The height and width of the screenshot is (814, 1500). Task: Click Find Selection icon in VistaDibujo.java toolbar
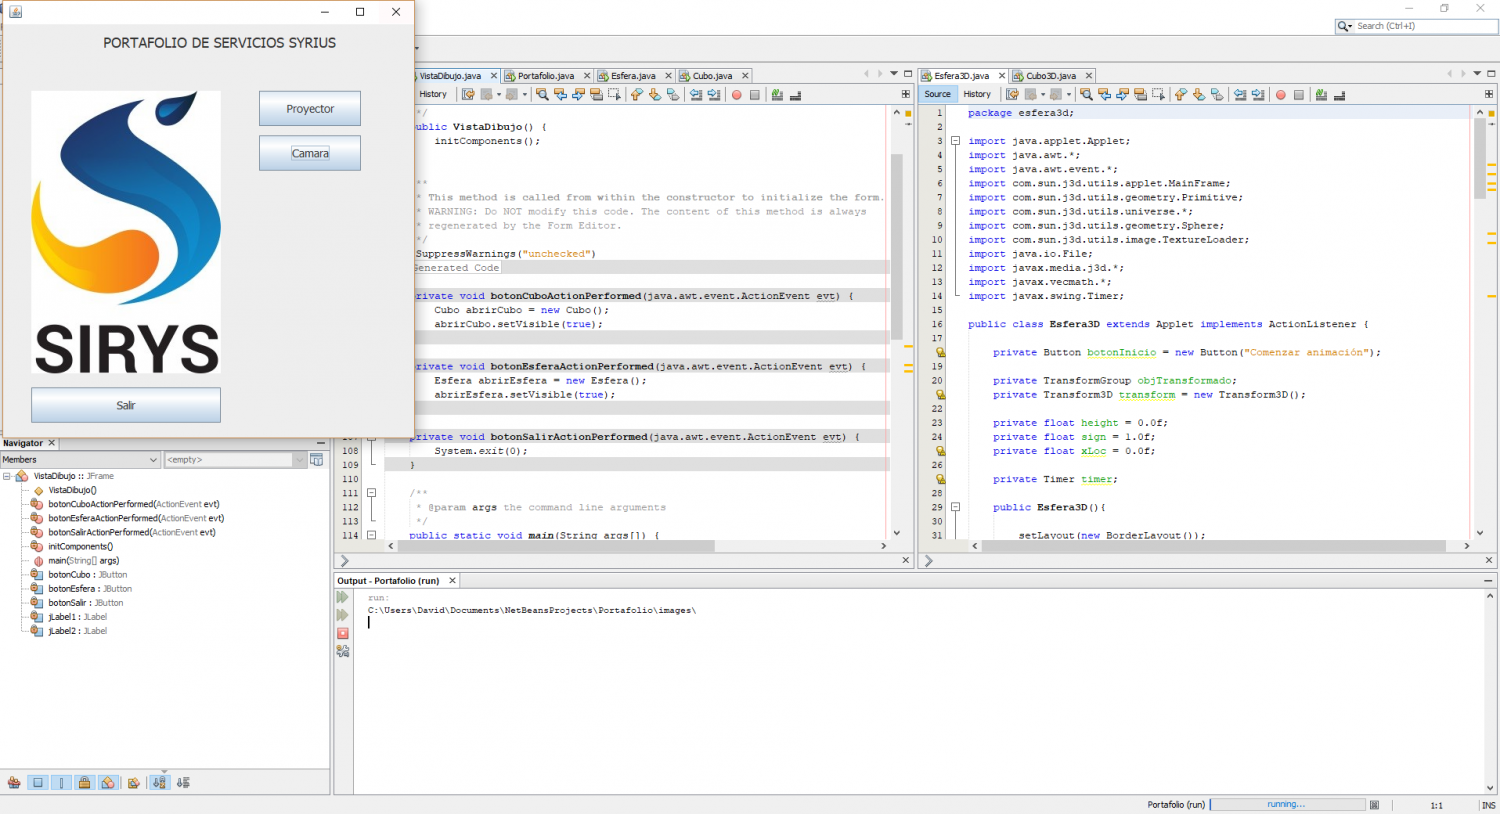click(542, 94)
